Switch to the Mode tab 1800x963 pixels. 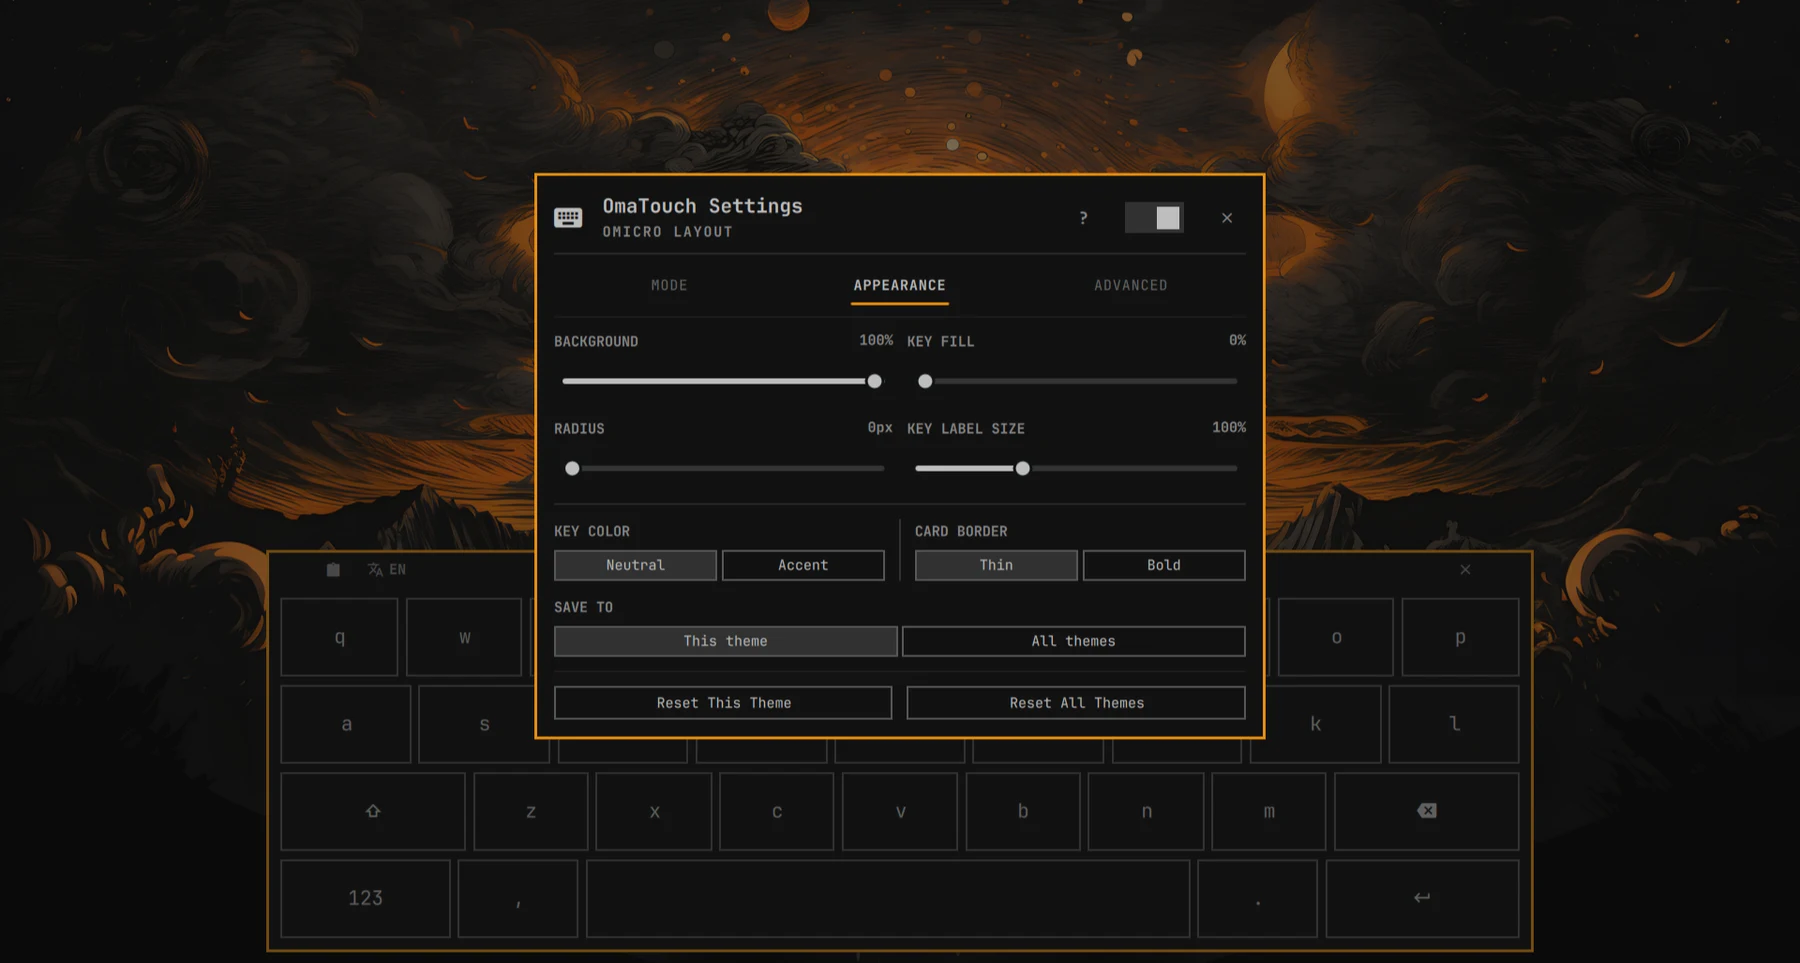click(x=669, y=286)
